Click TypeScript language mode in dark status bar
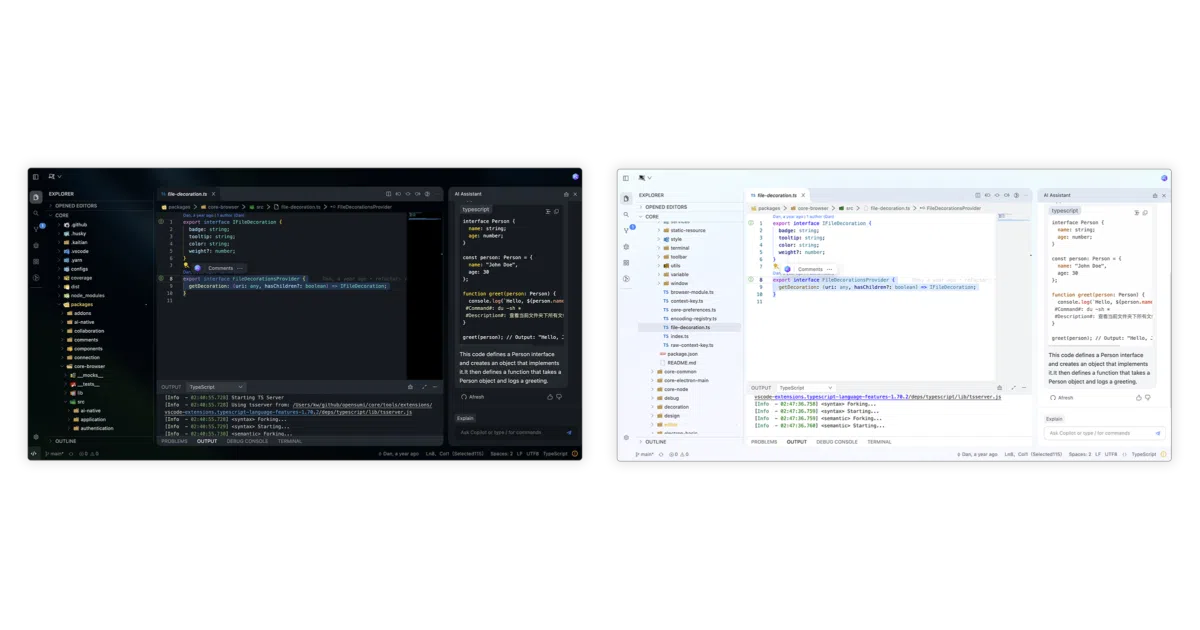The height and width of the screenshot is (630, 1200). (554, 454)
